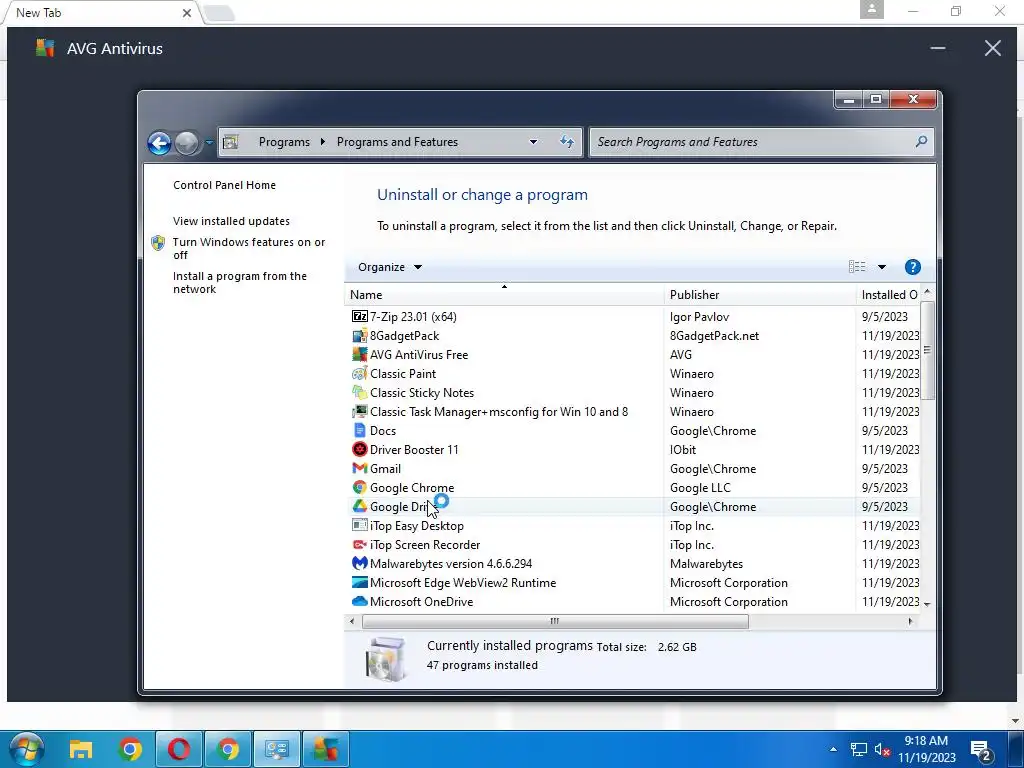Click the Google LLC publisher cell
This screenshot has width=1024, height=768.
coord(700,487)
